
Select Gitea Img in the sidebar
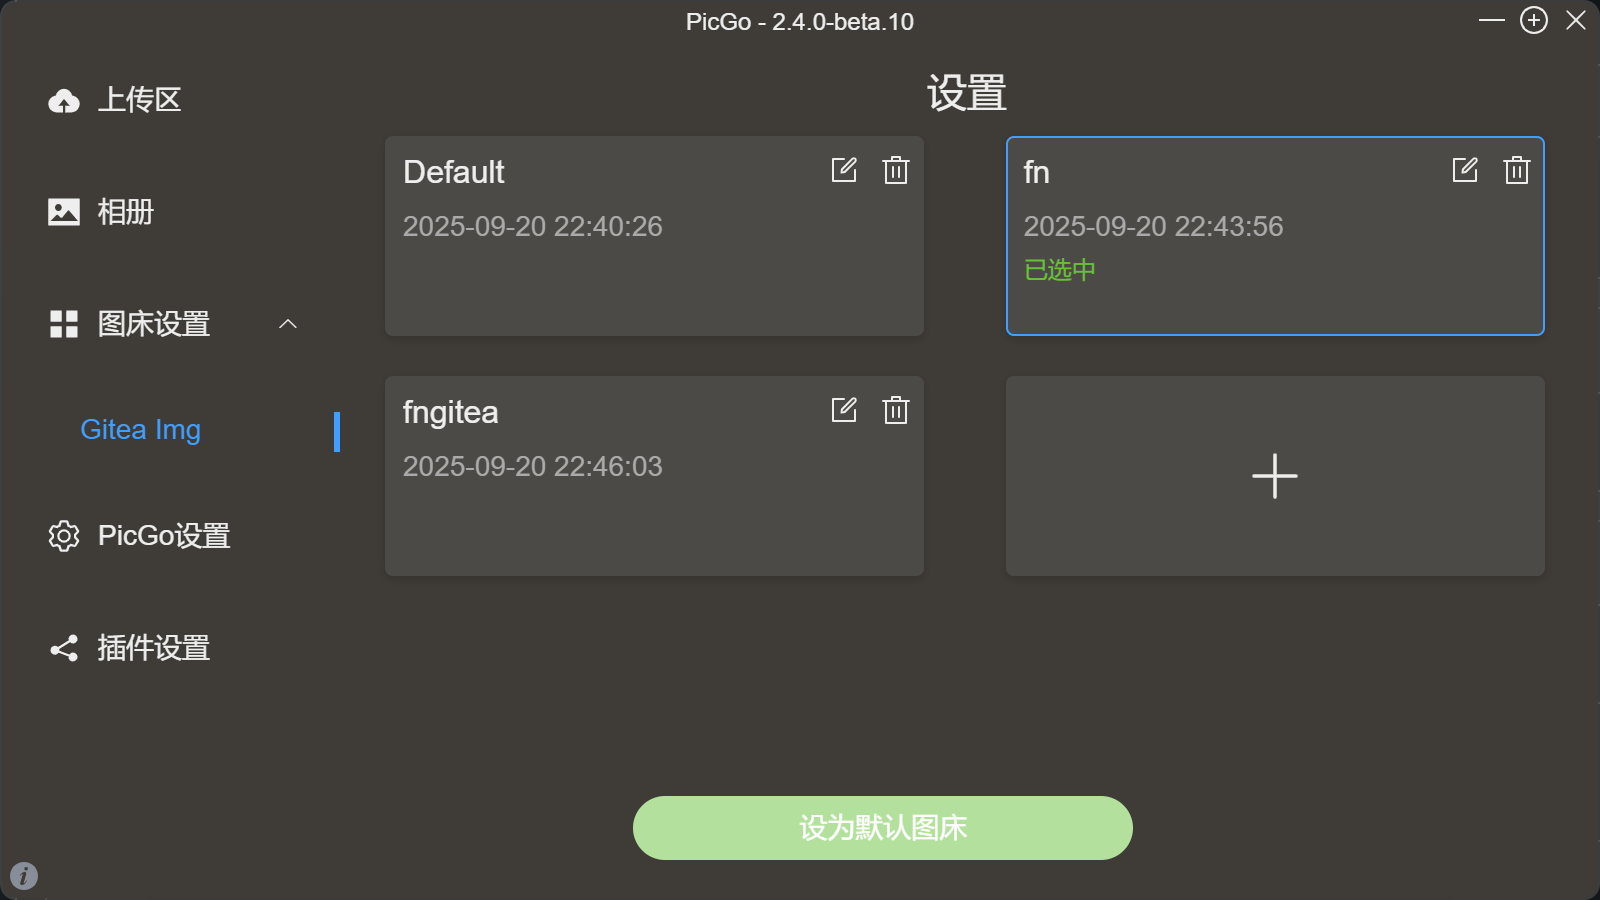tap(141, 430)
